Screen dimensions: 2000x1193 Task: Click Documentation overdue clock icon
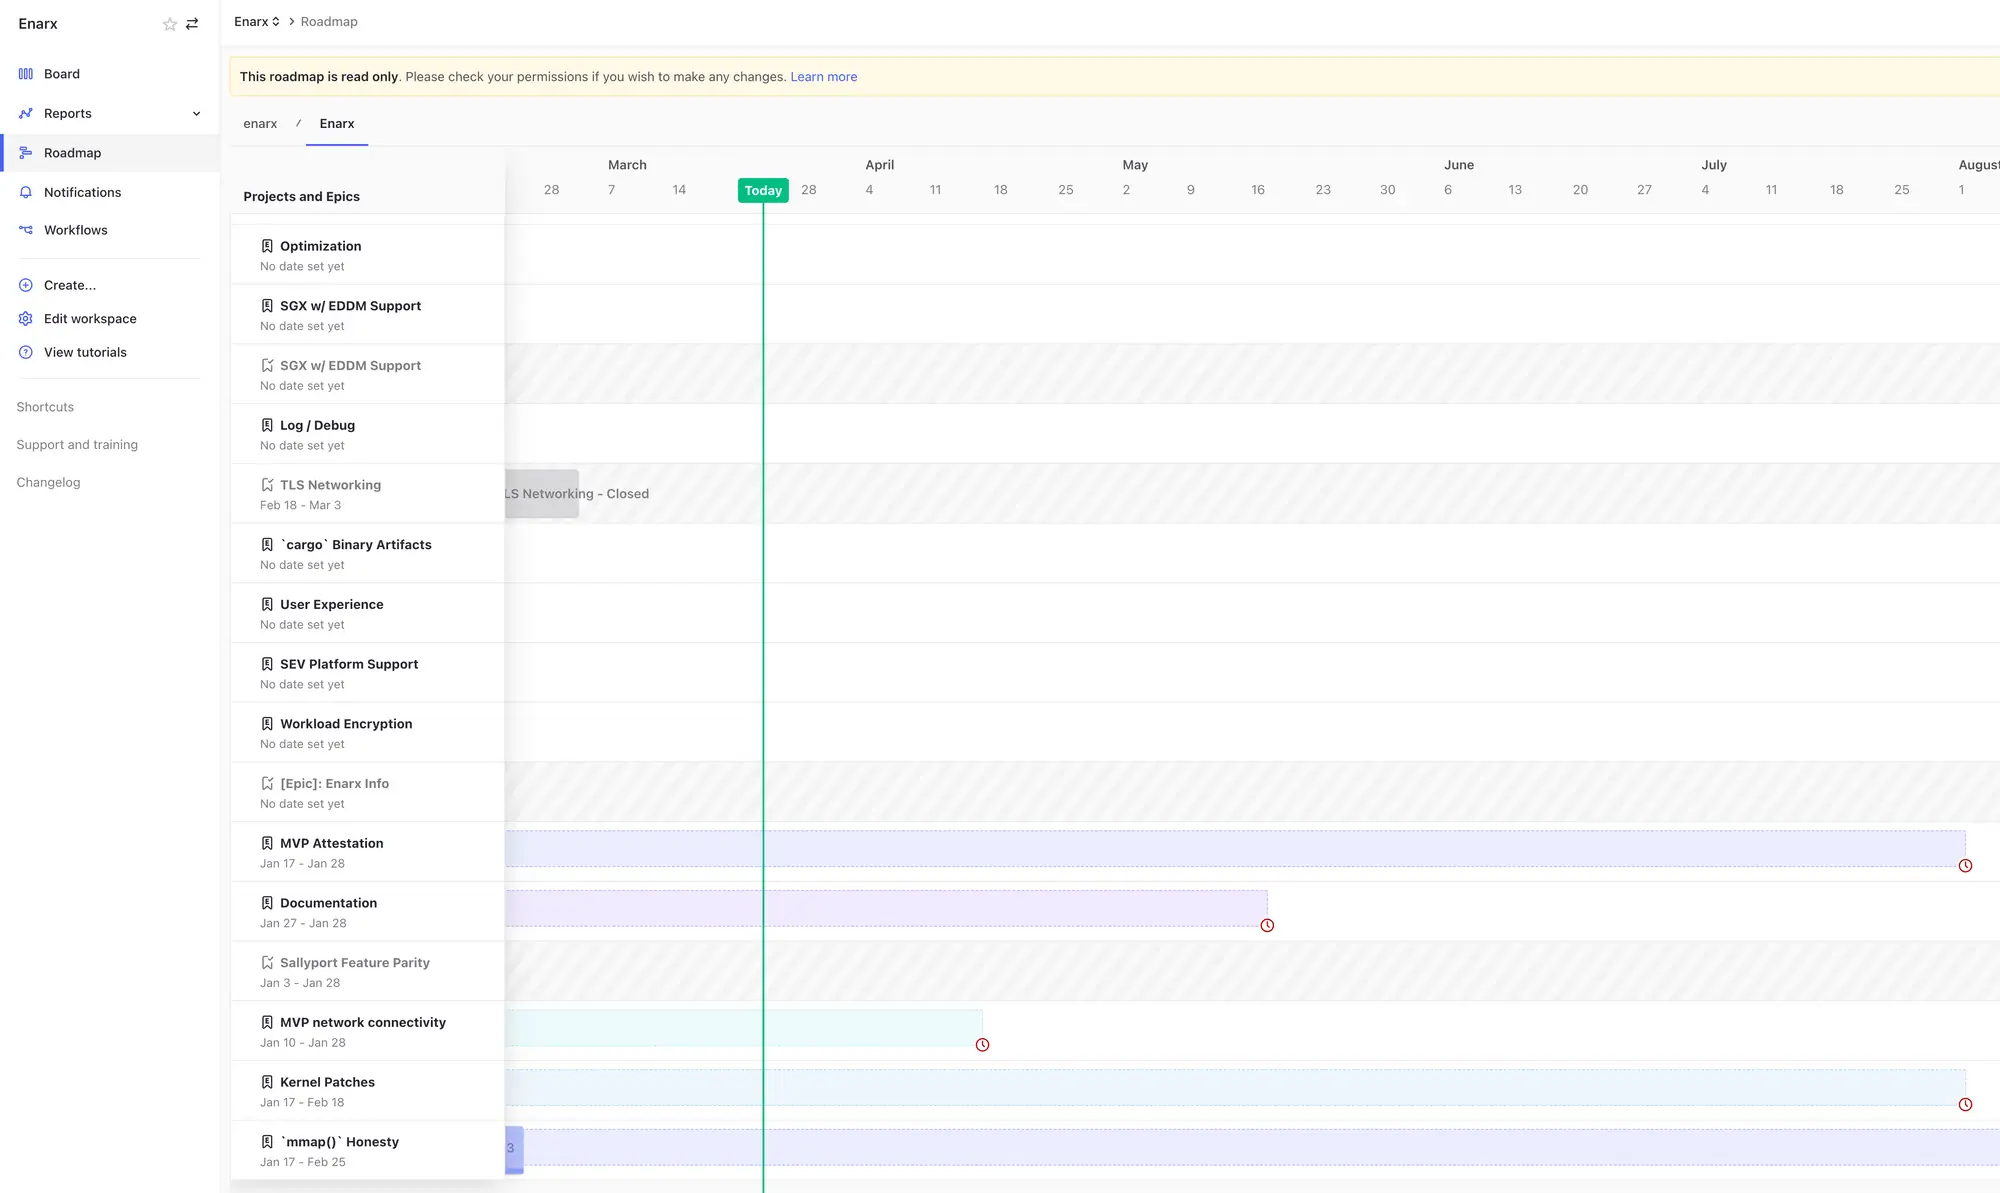[x=1267, y=926]
